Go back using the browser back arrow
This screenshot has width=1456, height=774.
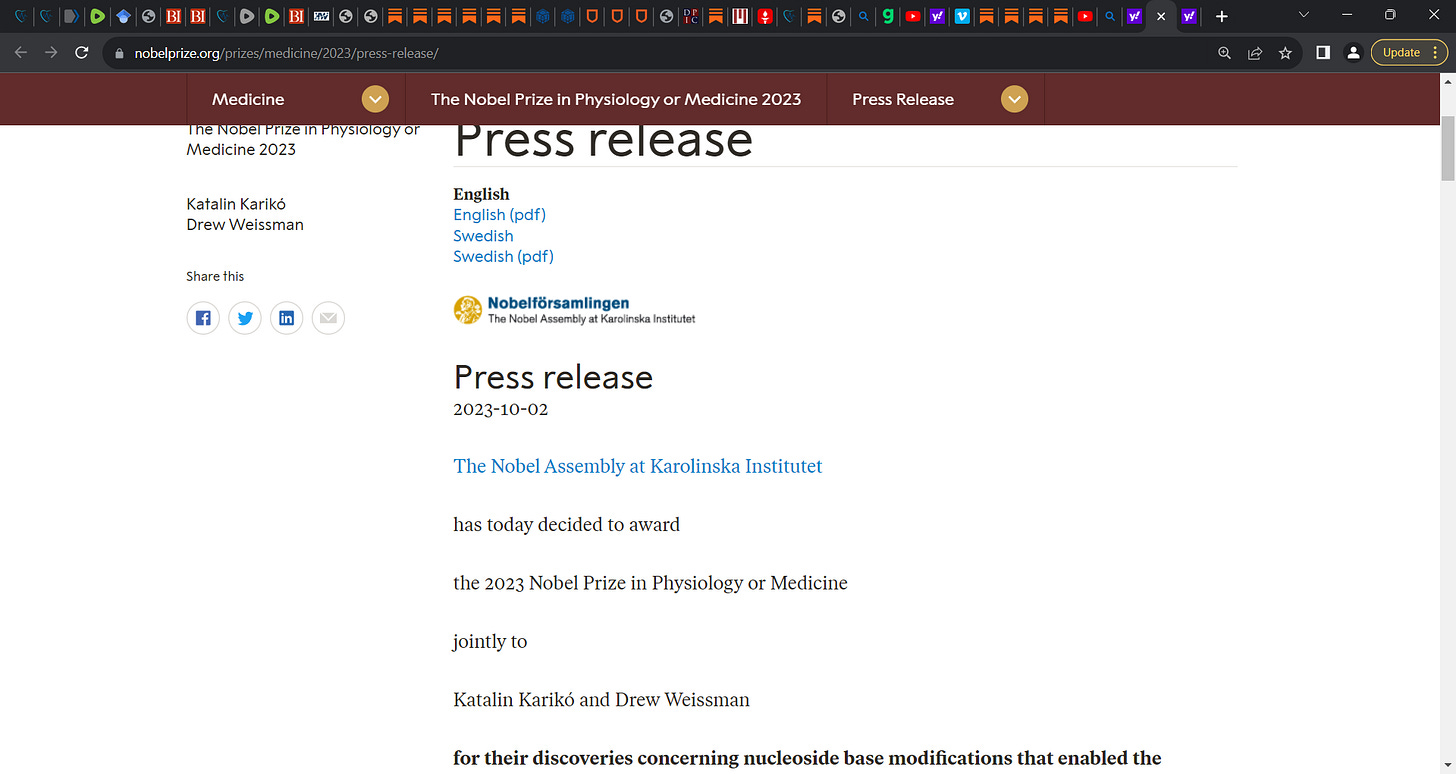(x=21, y=53)
